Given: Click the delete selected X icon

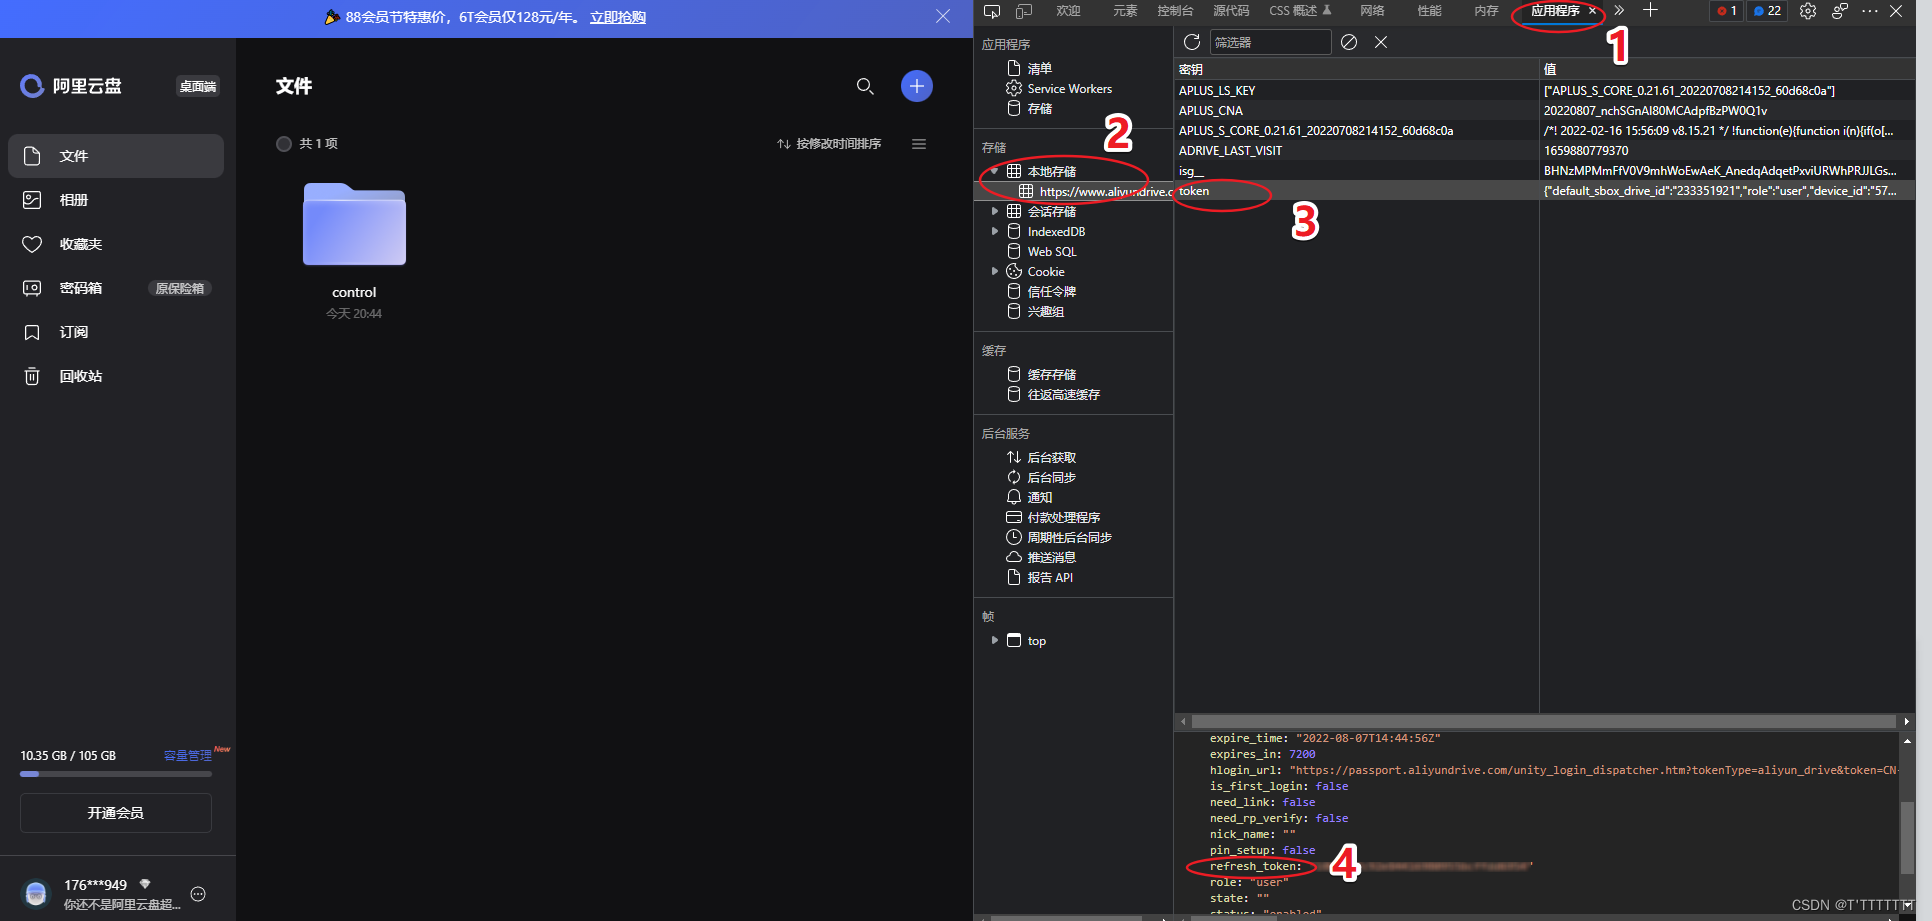Looking at the screenshot, I should click(x=1381, y=42).
